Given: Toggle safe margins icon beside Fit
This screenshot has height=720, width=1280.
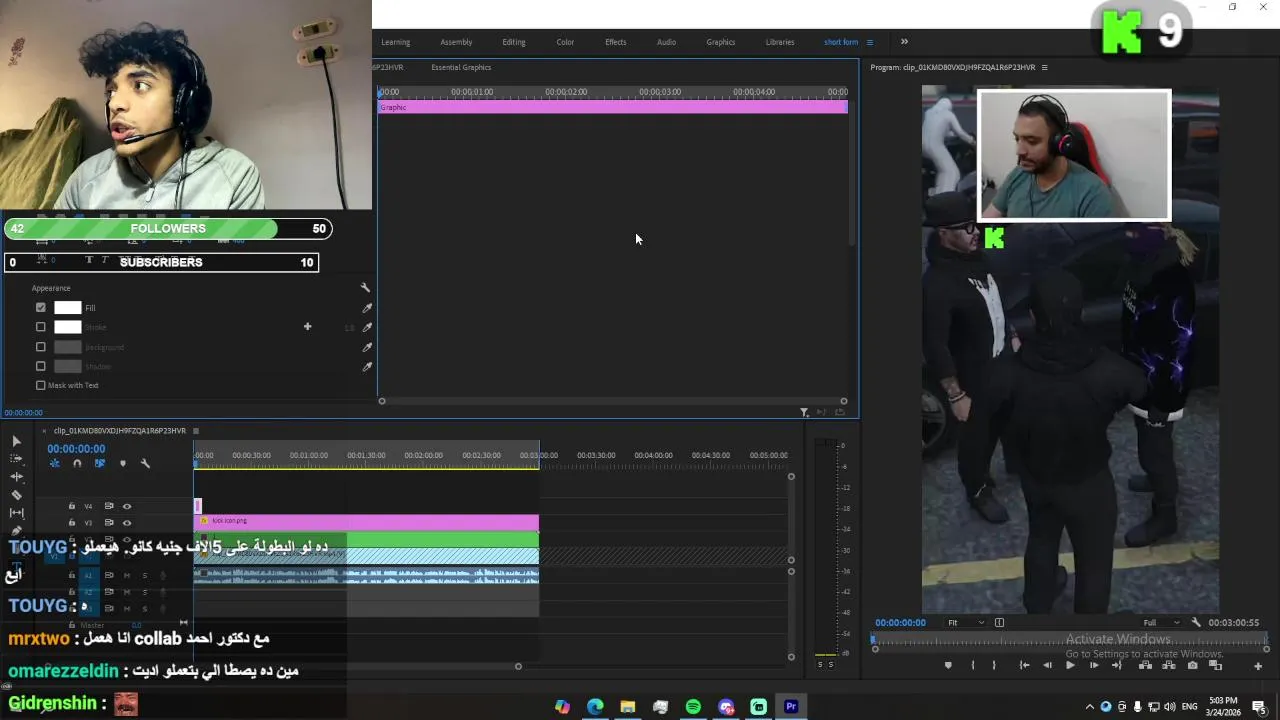Looking at the screenshot, I should (999, 622).
